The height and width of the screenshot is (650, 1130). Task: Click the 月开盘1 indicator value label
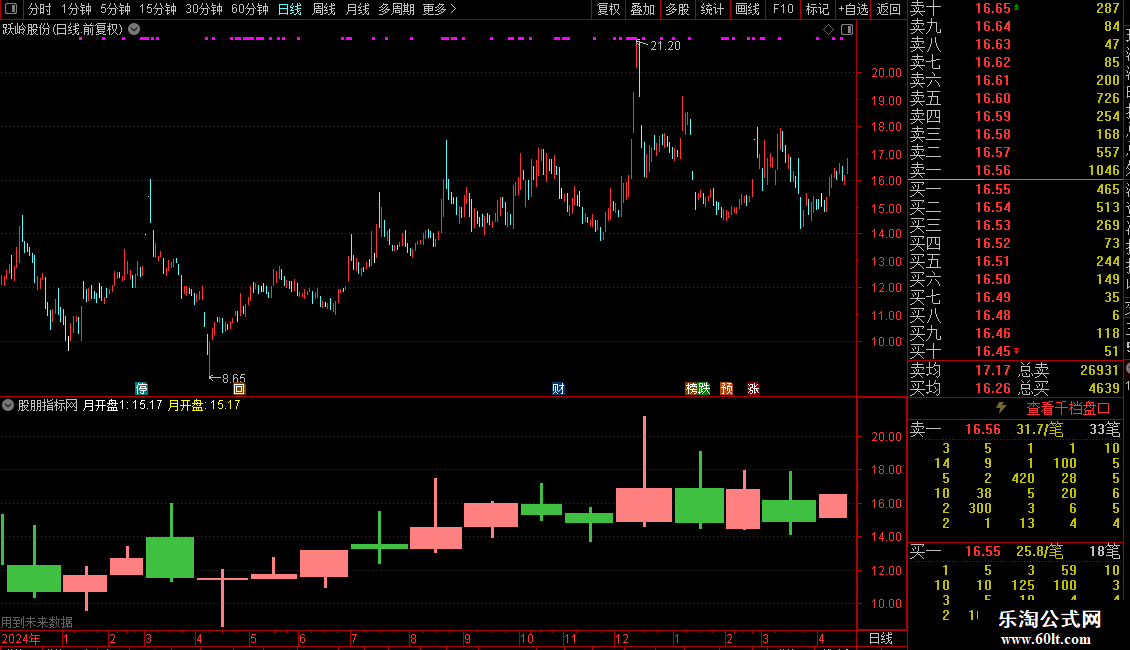coord(122,405)
